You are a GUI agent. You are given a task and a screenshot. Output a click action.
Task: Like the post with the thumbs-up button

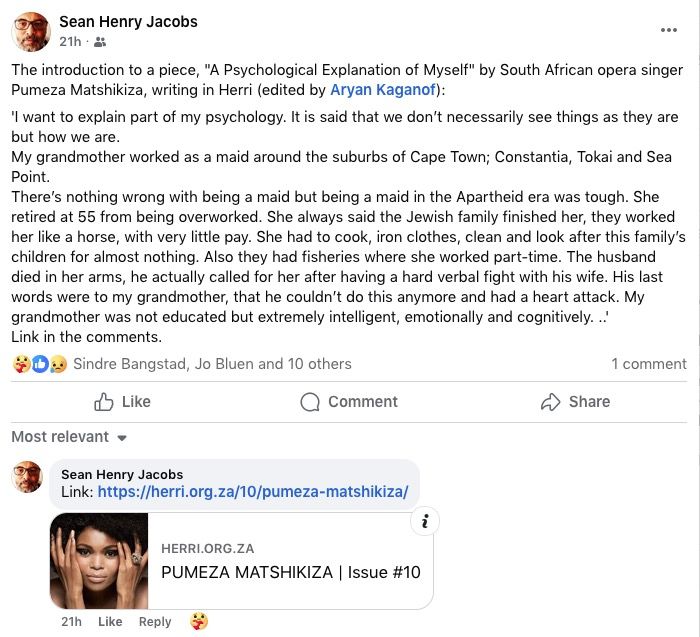pyautogui.click(x=122, y=402)
